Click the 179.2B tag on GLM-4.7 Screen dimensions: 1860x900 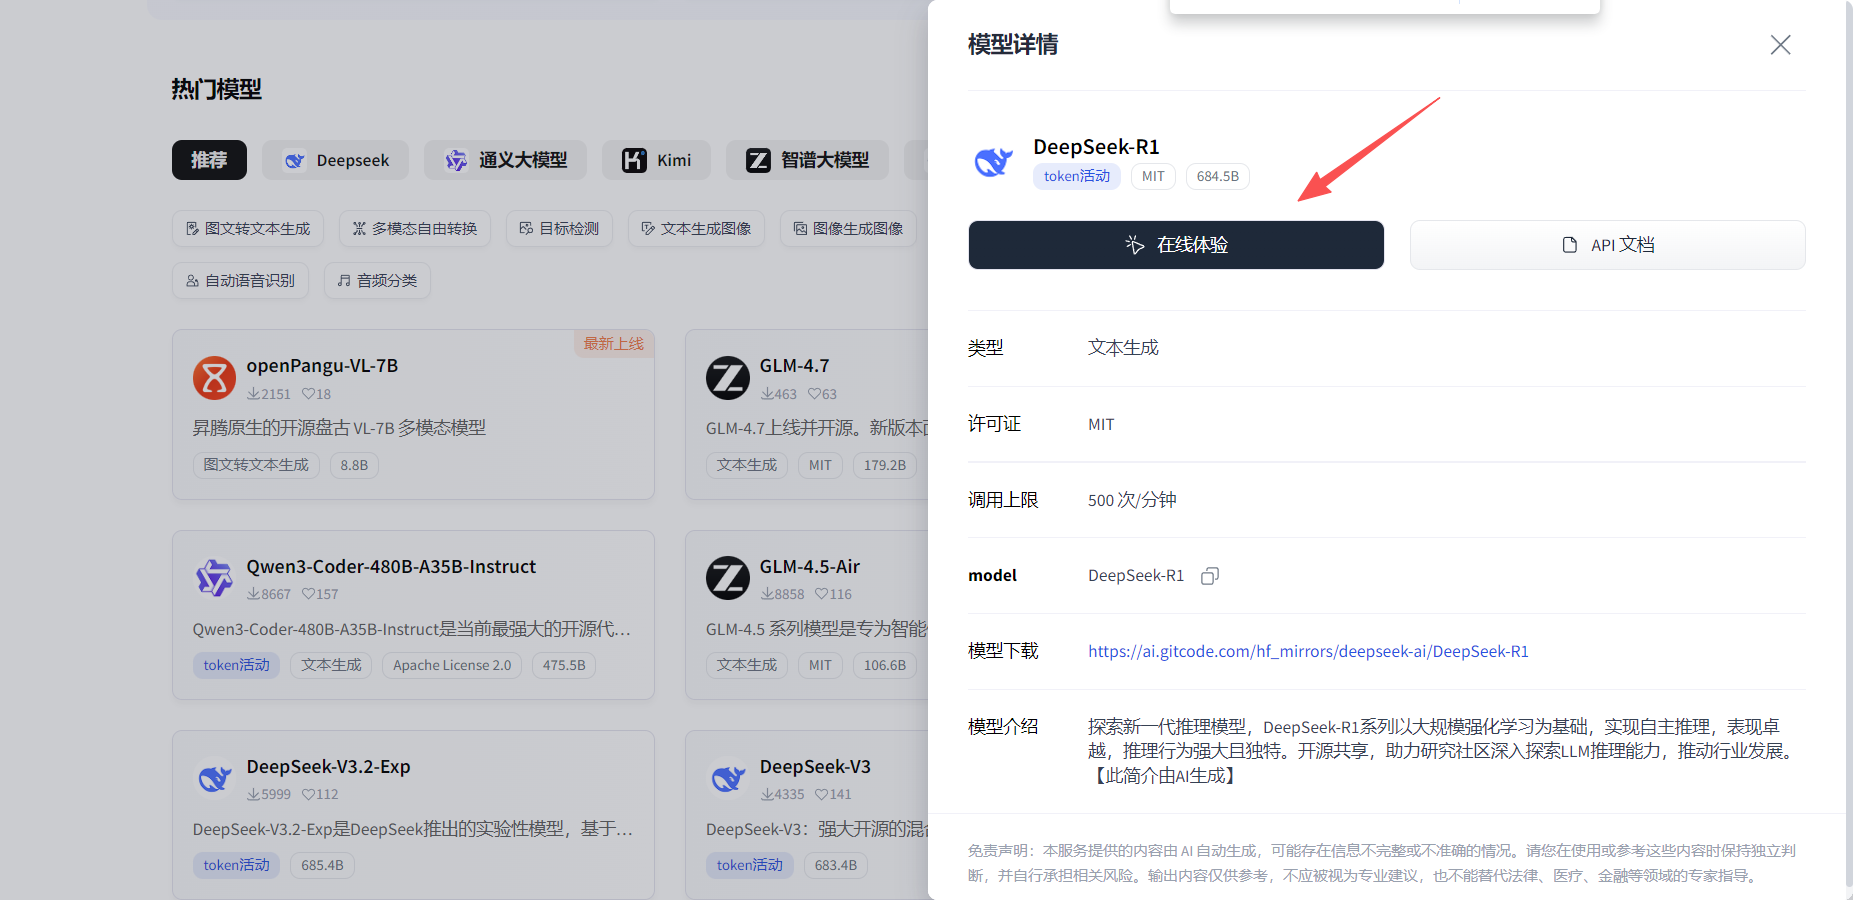click(885, 465)
